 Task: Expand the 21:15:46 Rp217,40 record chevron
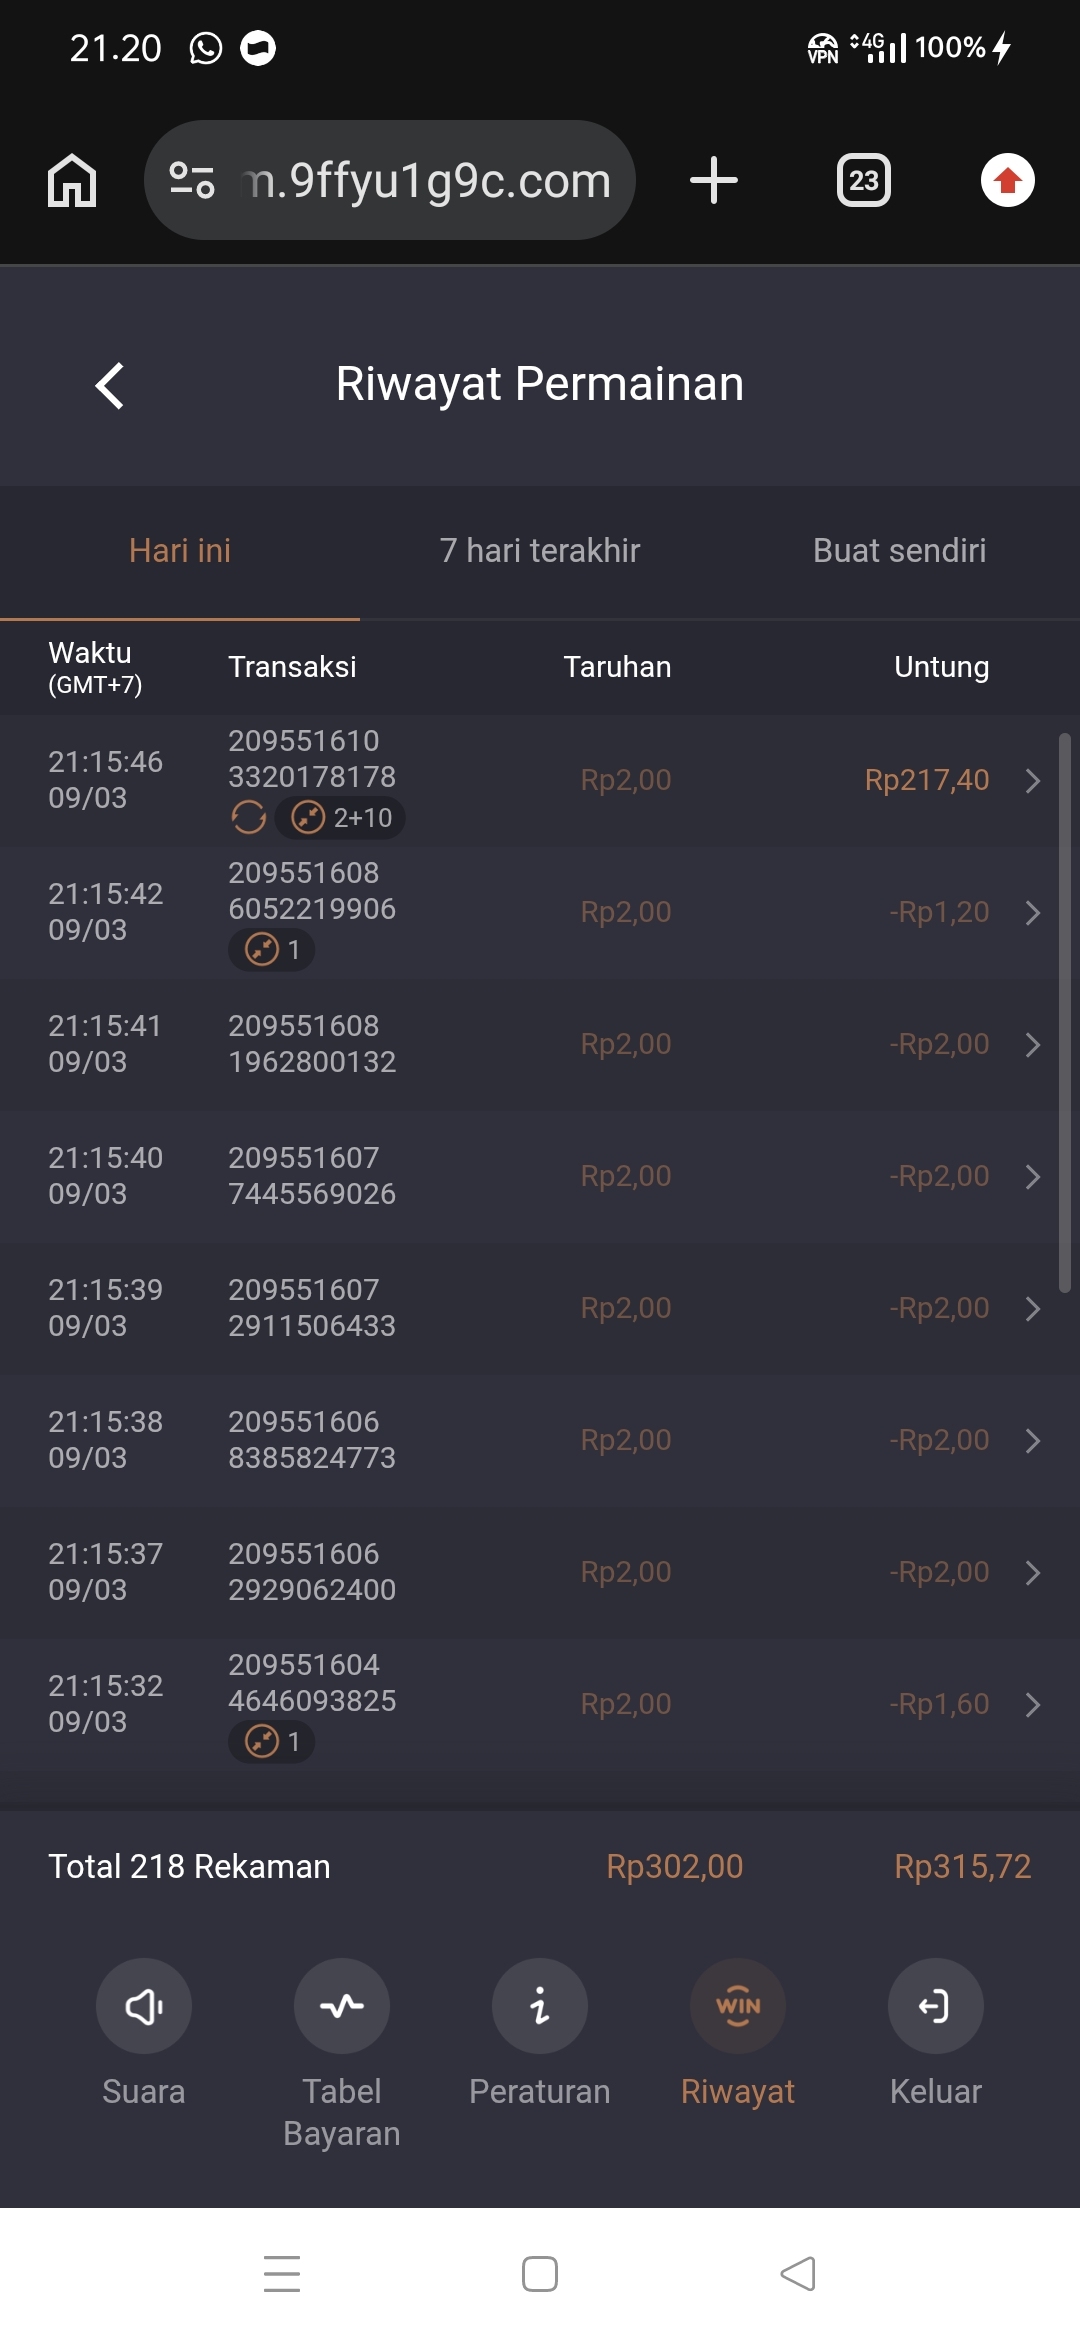[1033, 781]
